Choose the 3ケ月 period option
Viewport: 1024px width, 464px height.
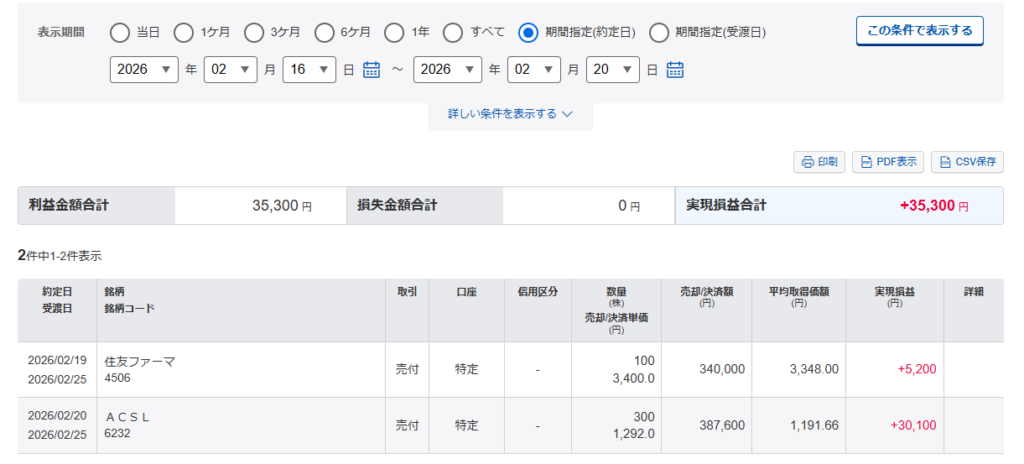(x=255, y=32)
